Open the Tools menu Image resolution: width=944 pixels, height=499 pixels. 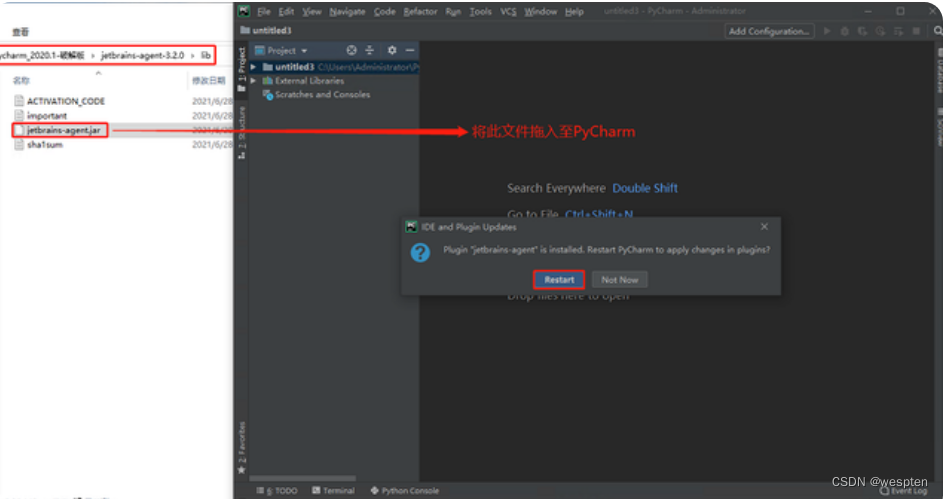click(480, 11)
